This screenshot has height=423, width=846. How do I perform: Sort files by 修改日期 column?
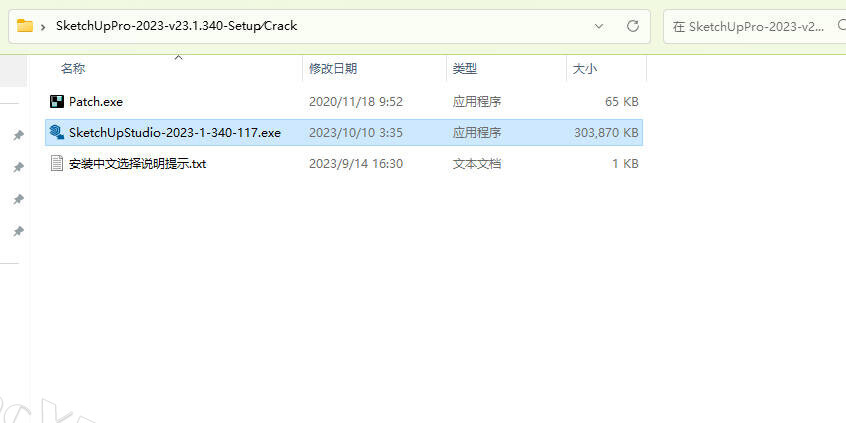333,69
